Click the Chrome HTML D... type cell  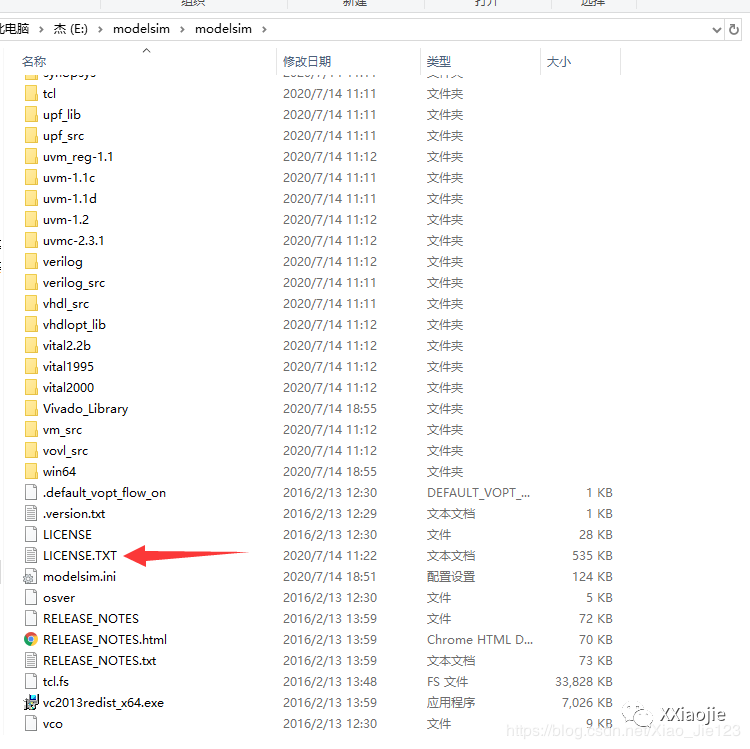pyautogui.click(x=480, y=639)
